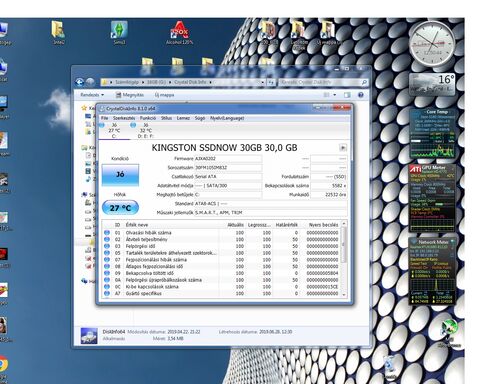
Task: Open the Sims3 desktop shortcut
Action: [x=119, y=33]
